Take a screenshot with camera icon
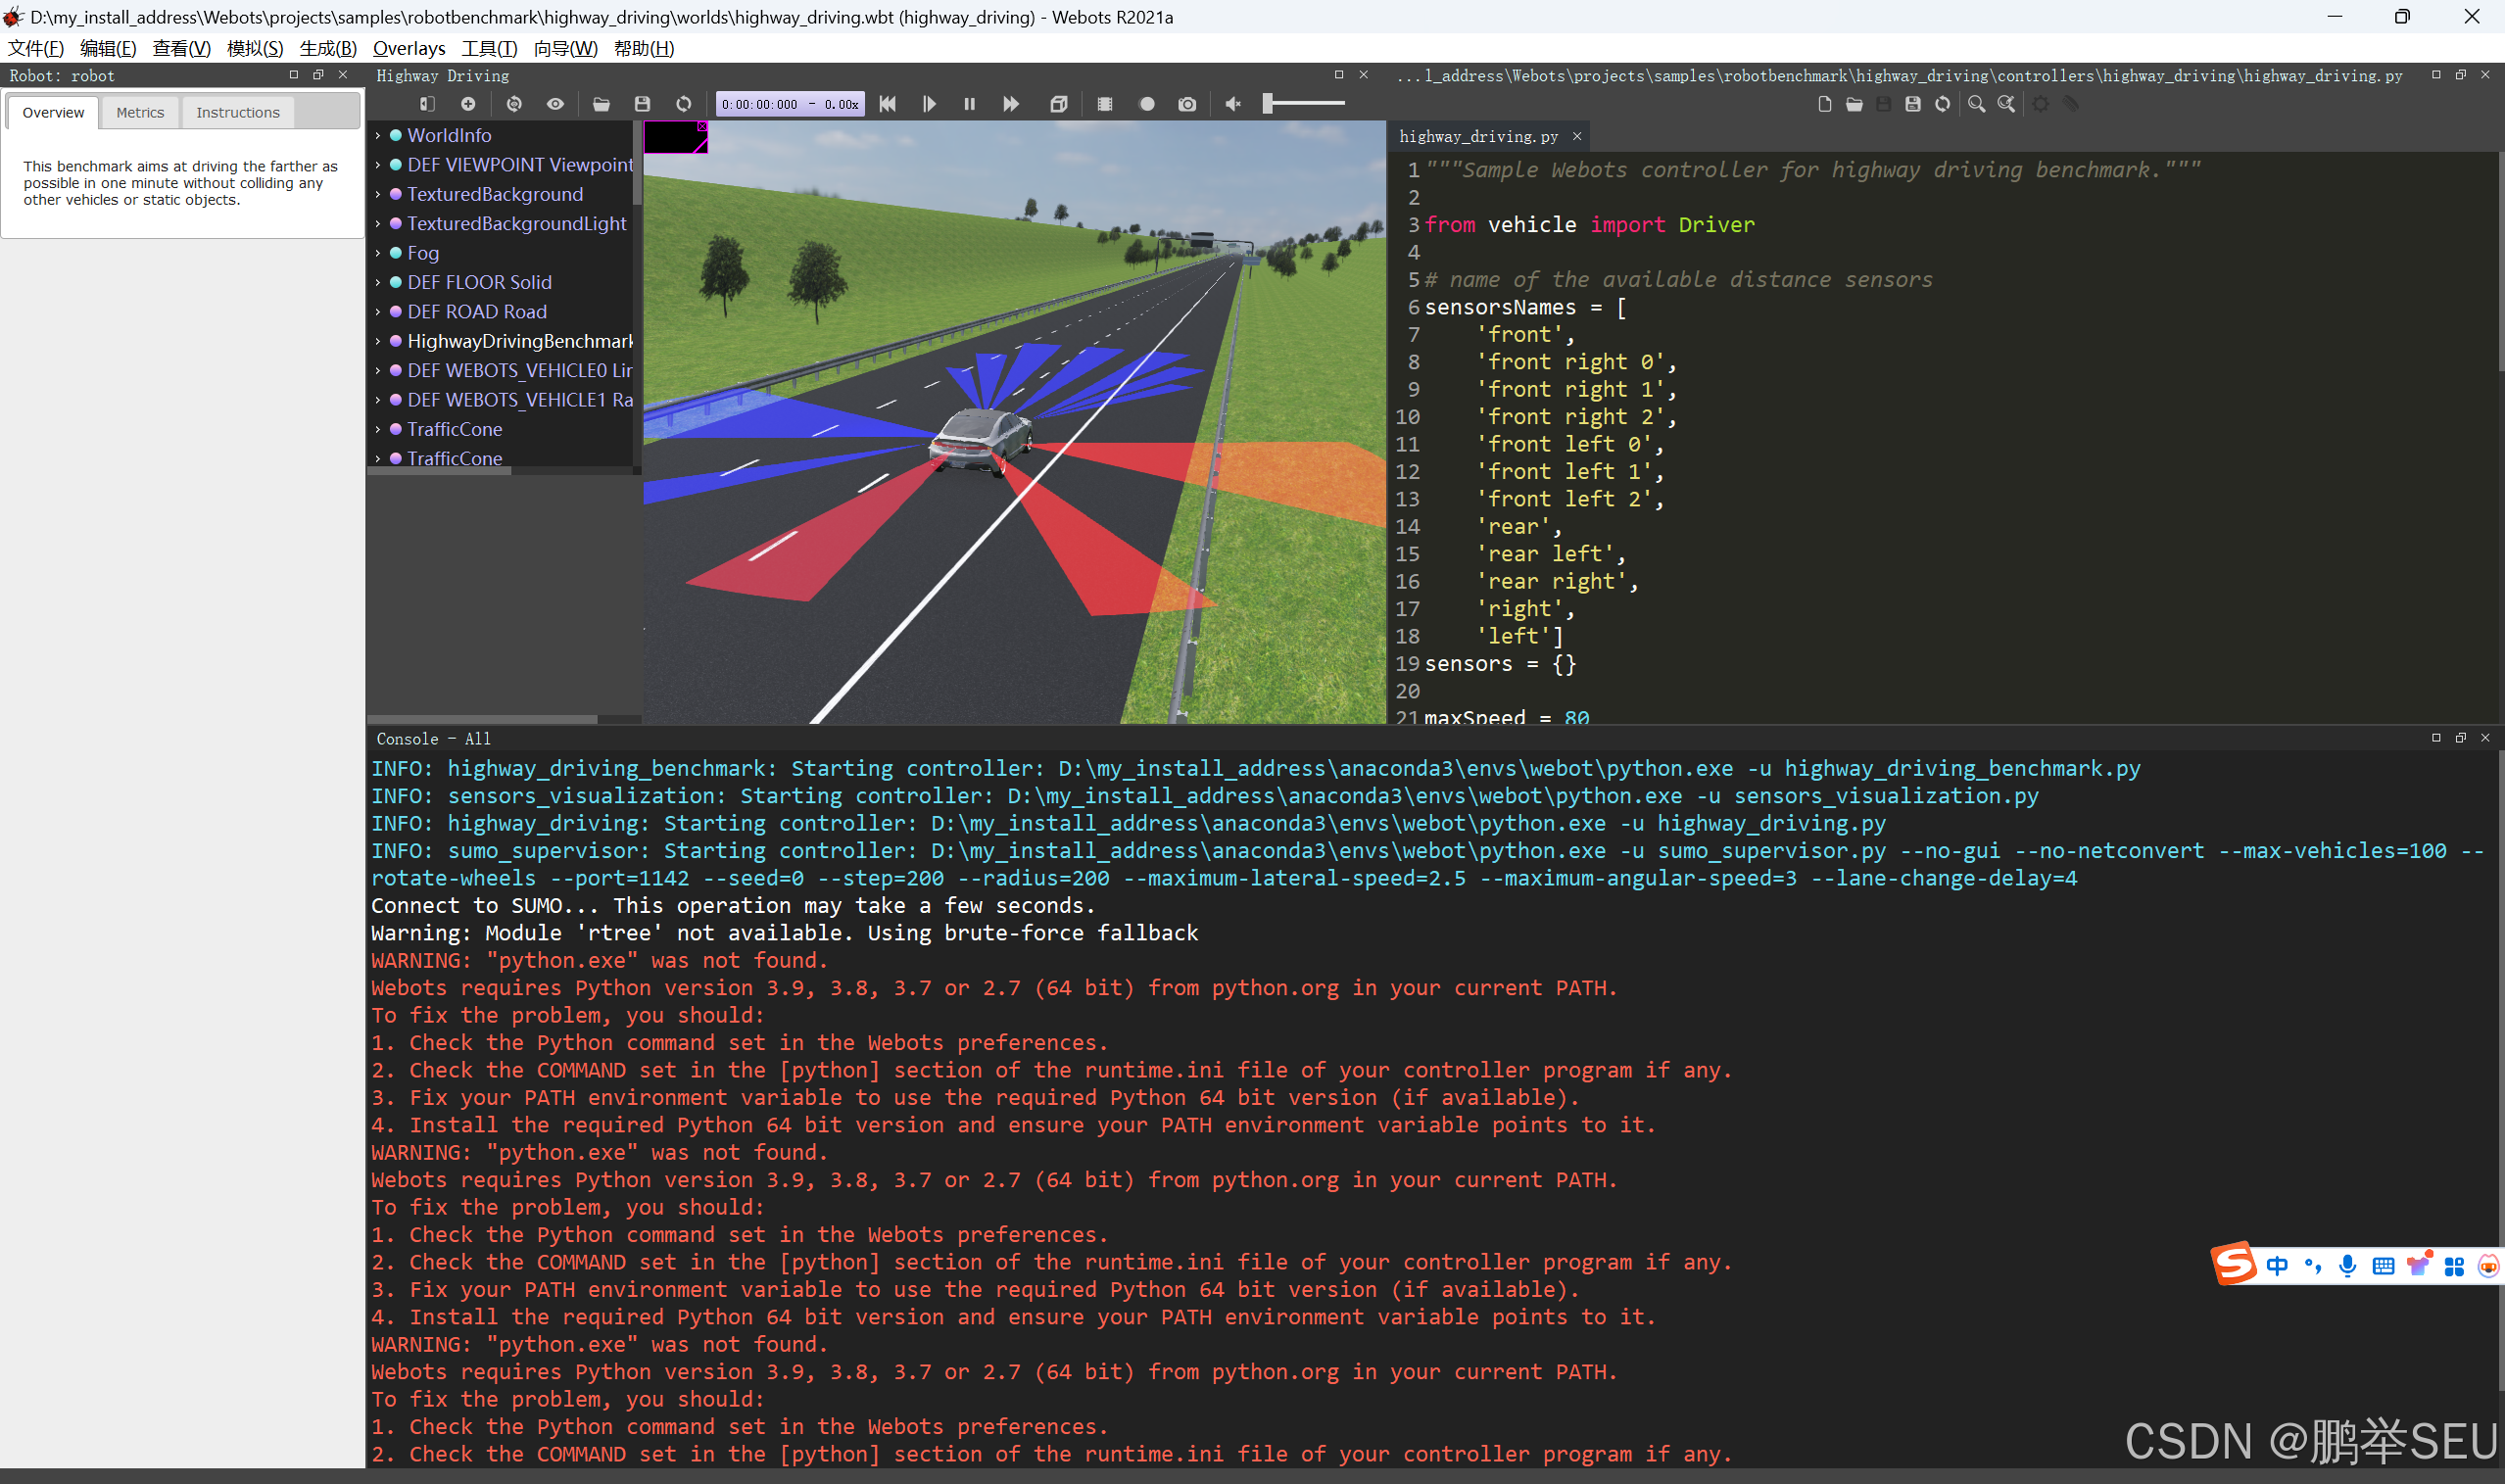The image size is (2505, 1484). 1187,104
